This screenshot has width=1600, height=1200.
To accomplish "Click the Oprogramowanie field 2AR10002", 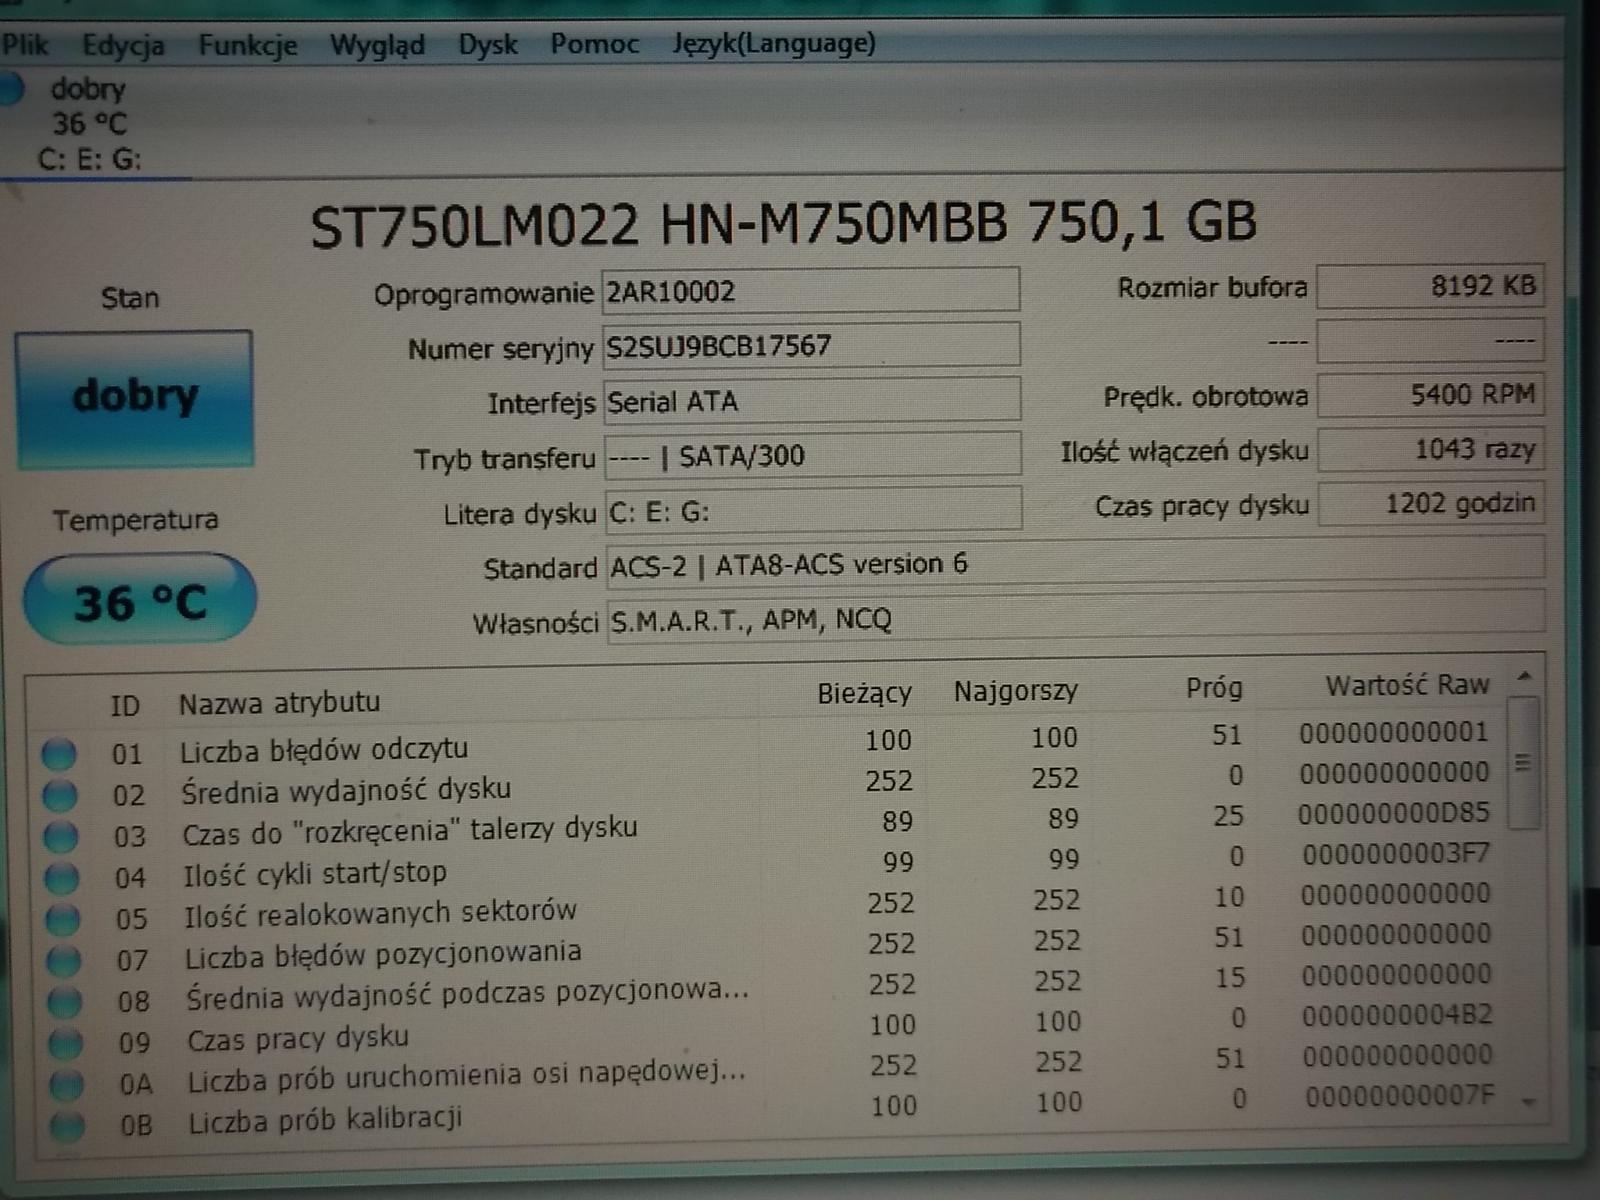I will point(810,291).
